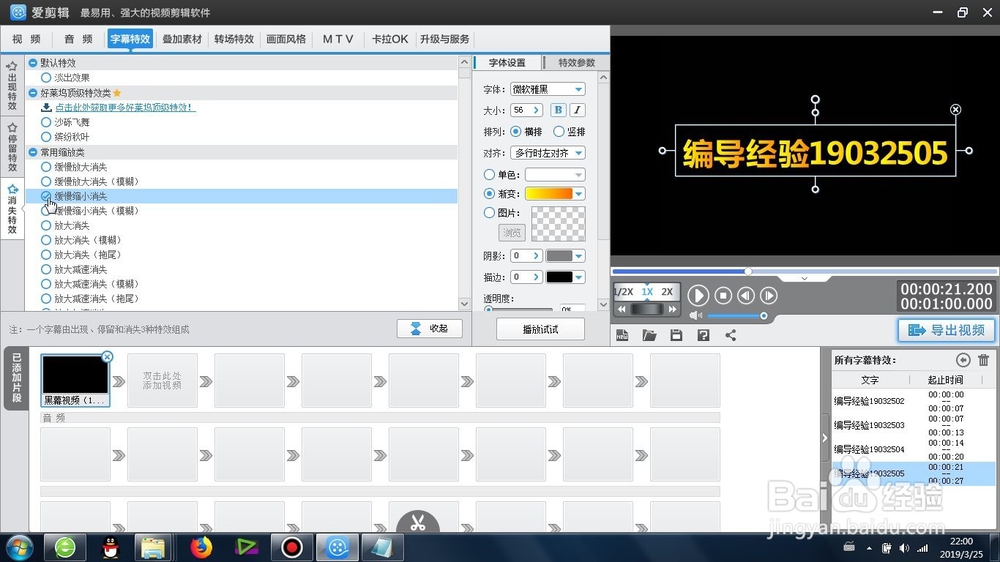Open the 出现特效 side tab

click(x=12, y=86)
